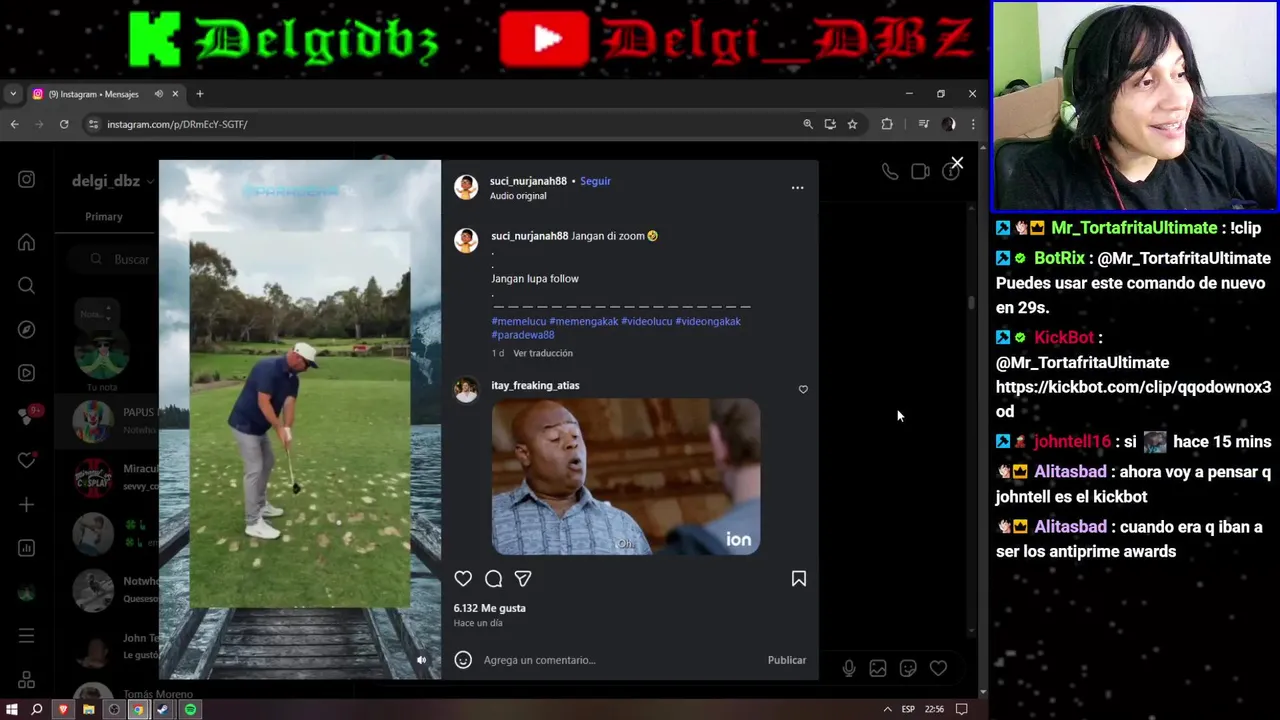Click the address bar URL instagram.com/p/DRmEcY-SGTF/
The image size is (1280, 720).
tap(177, 124)
